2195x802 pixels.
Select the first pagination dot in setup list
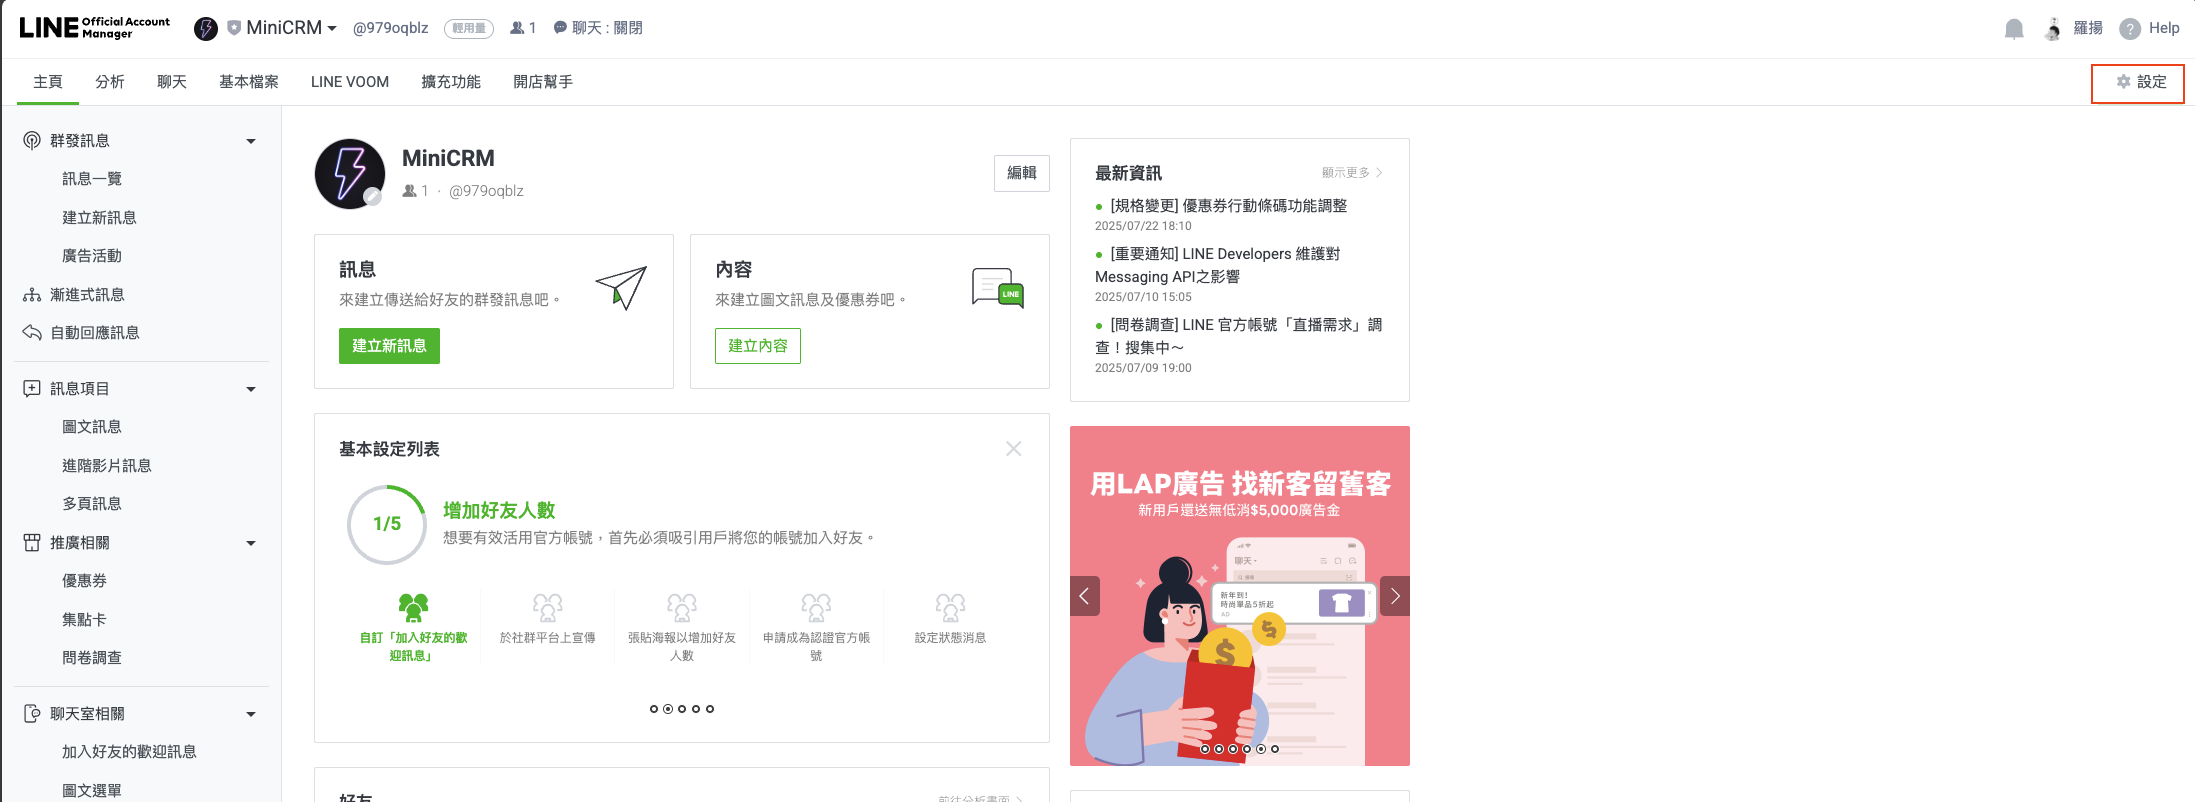(654, 709)
